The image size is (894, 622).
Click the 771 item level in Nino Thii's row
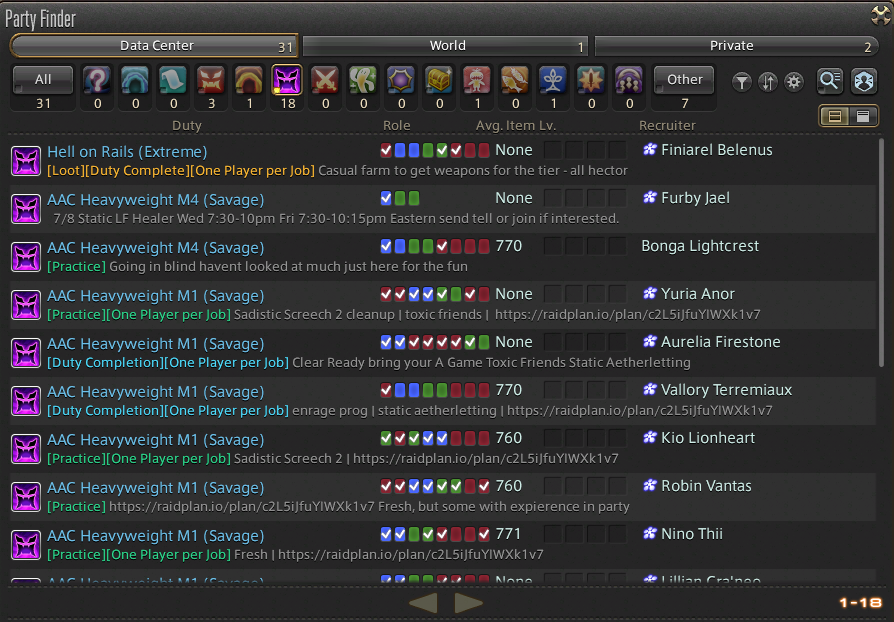tap(508, 534)
